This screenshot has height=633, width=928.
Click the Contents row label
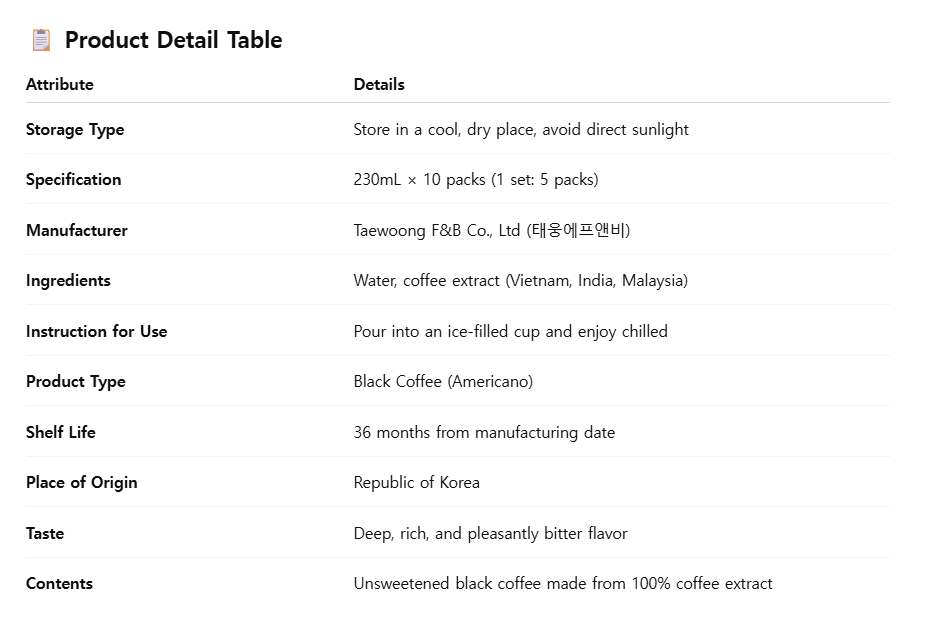[x=59, y=584]
